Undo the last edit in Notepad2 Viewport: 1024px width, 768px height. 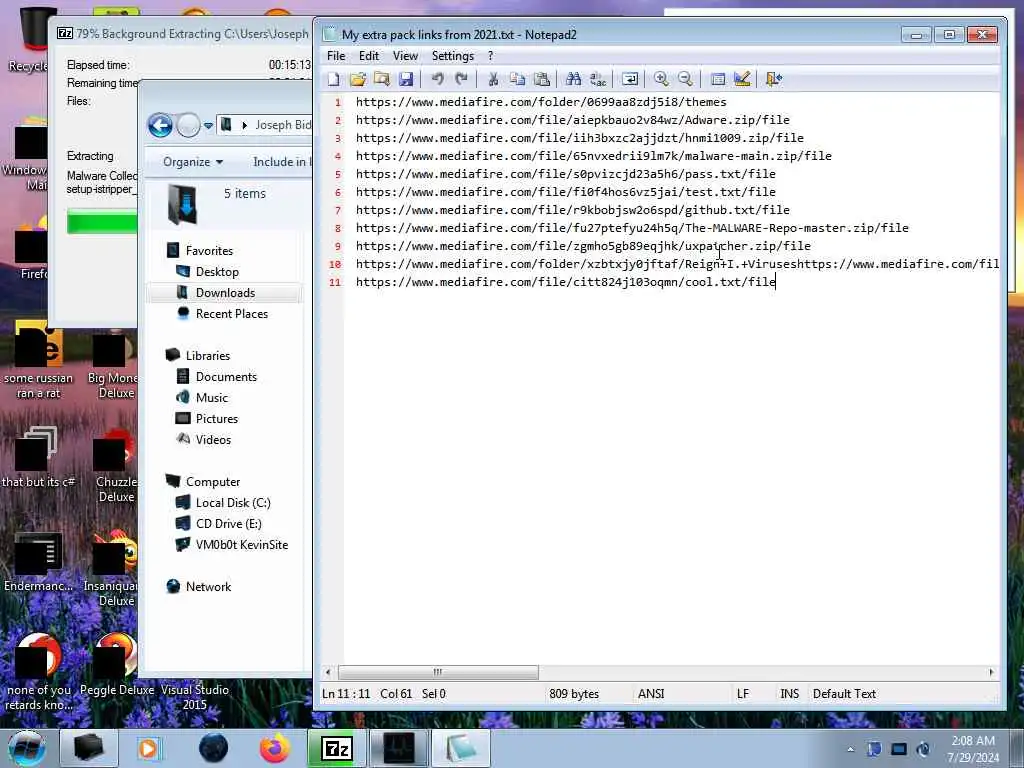tap(438, 79)
